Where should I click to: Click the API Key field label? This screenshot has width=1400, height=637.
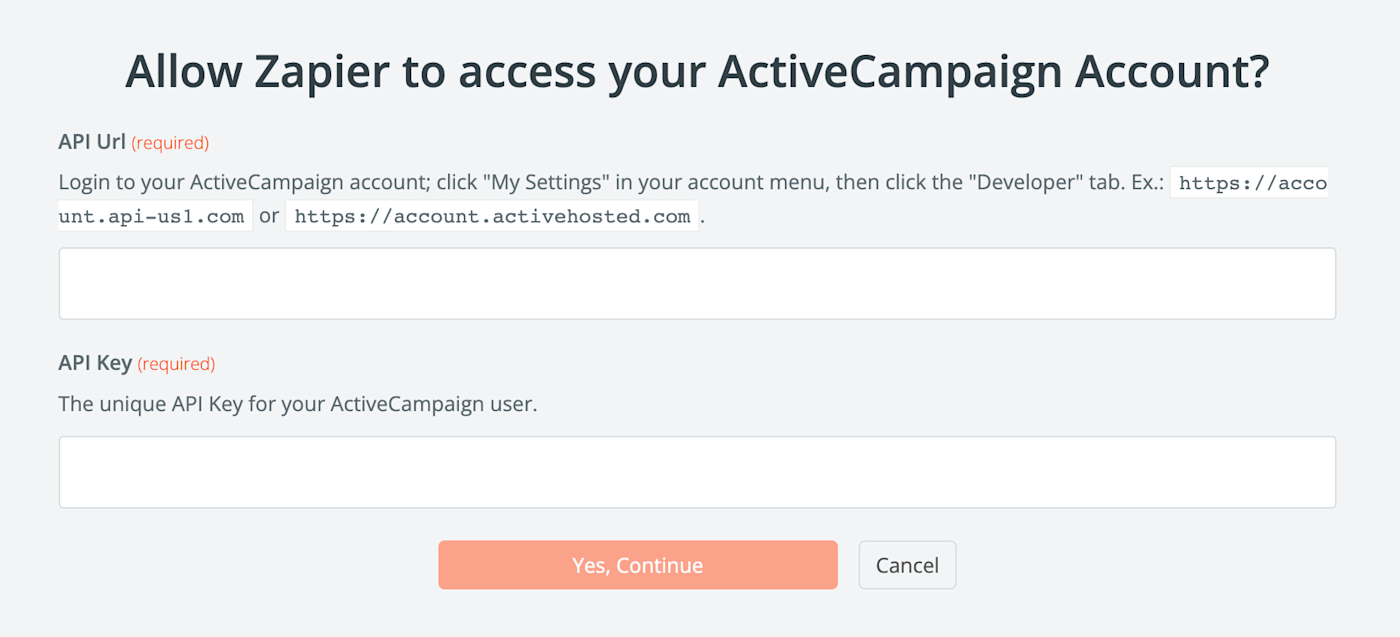pyautogui.click(x=95, y=363)
